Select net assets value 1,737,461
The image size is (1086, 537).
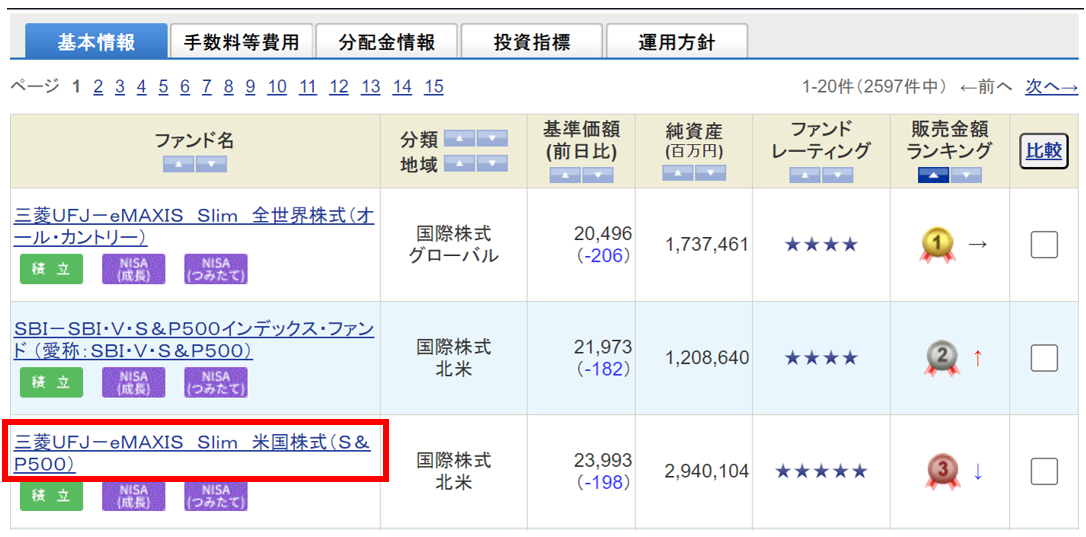pyautogui.click(x=706, y=245)
